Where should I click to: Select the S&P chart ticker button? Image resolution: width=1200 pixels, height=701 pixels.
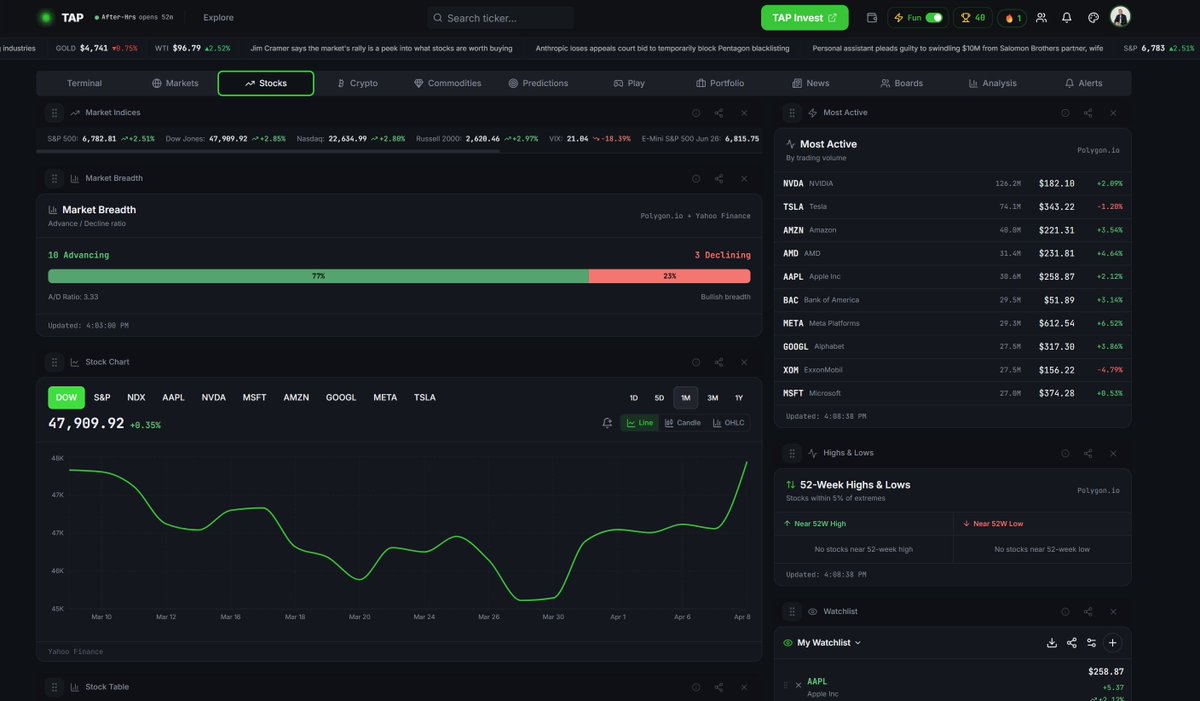pos(102,398)
